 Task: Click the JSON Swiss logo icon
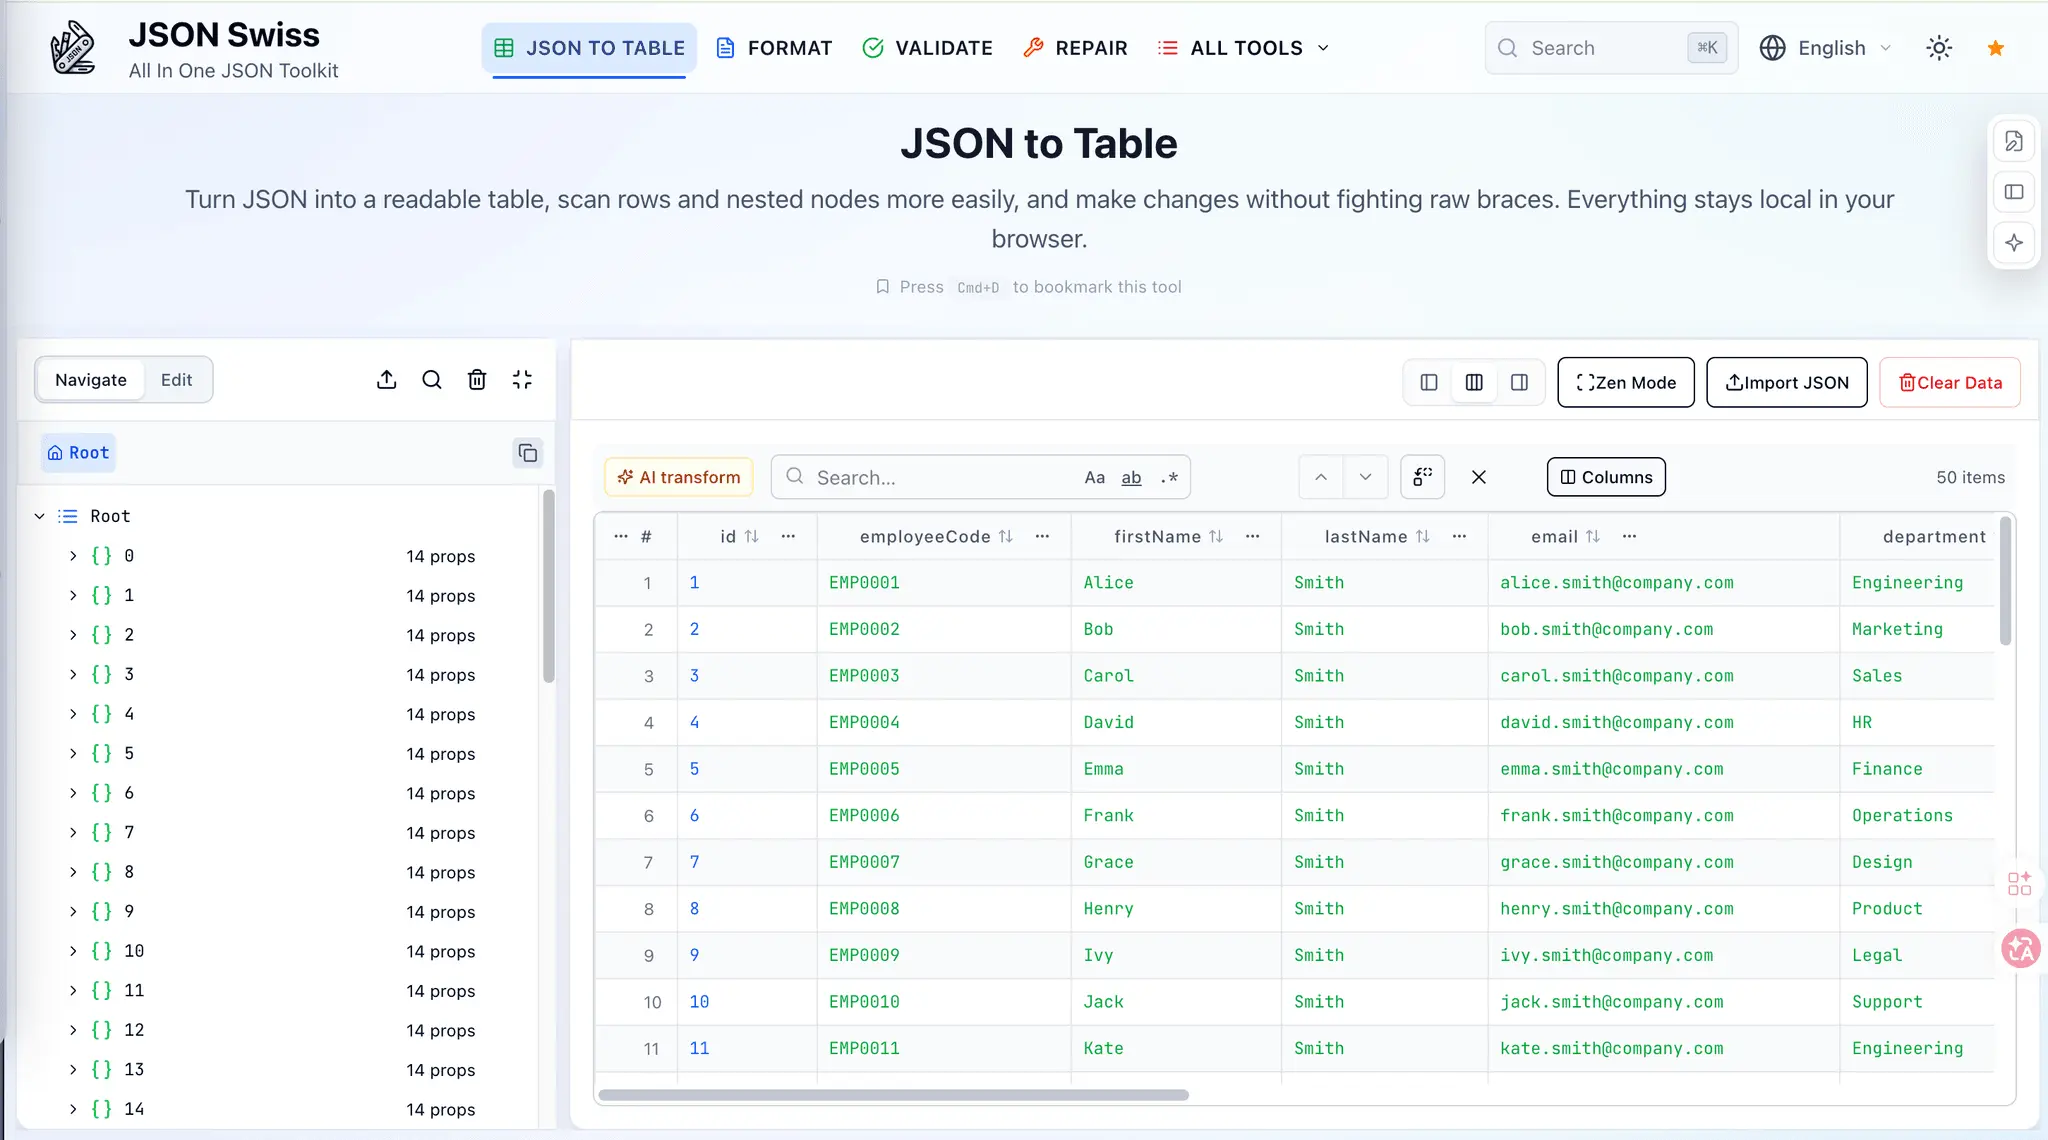click(x=73, y=48)
